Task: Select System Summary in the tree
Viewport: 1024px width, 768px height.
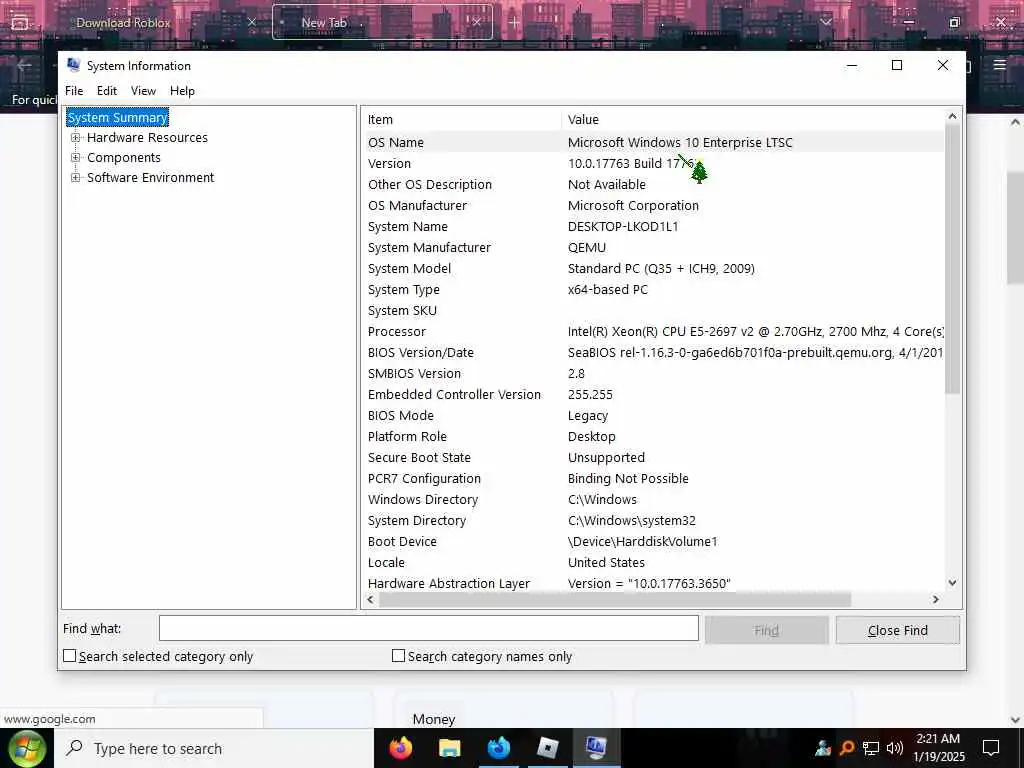Action: point(118,118)
